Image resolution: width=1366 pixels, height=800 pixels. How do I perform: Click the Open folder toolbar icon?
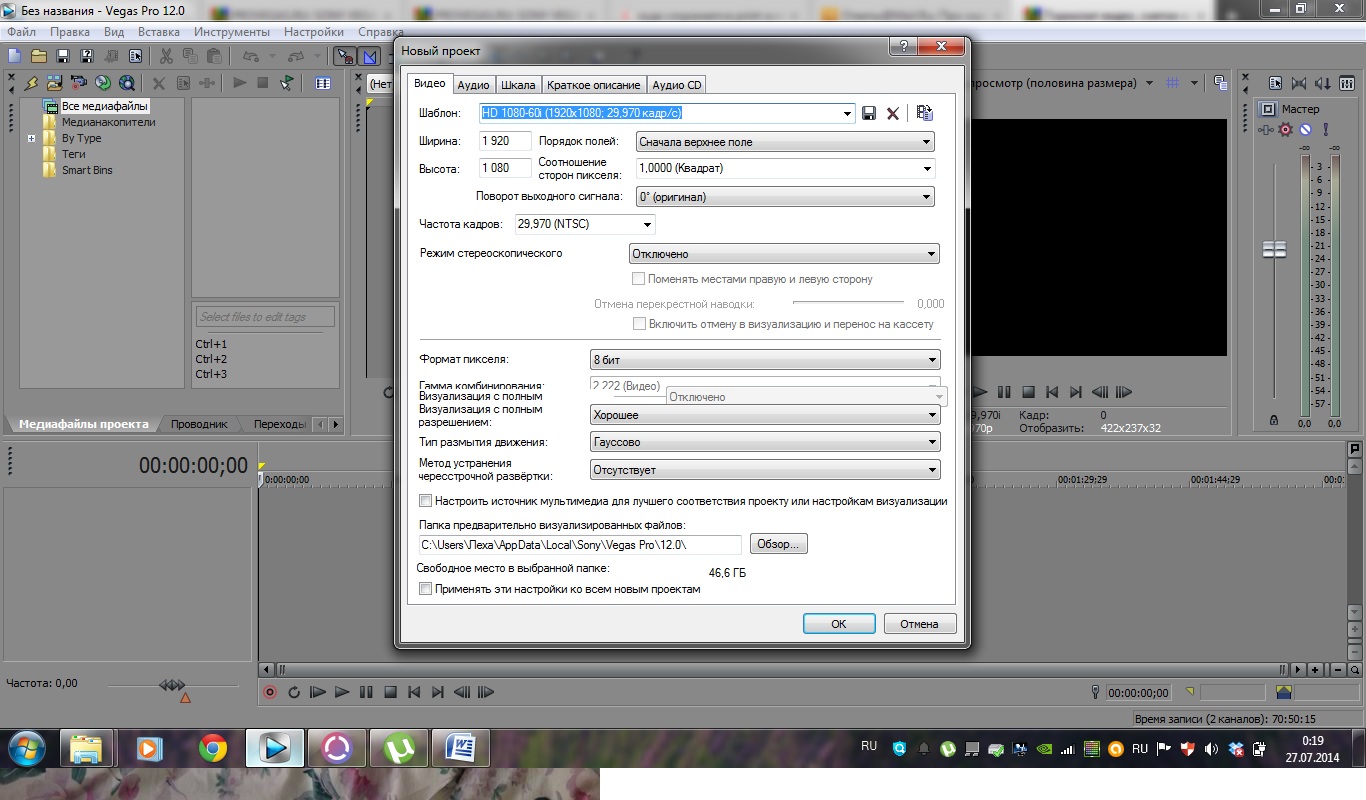39,56
